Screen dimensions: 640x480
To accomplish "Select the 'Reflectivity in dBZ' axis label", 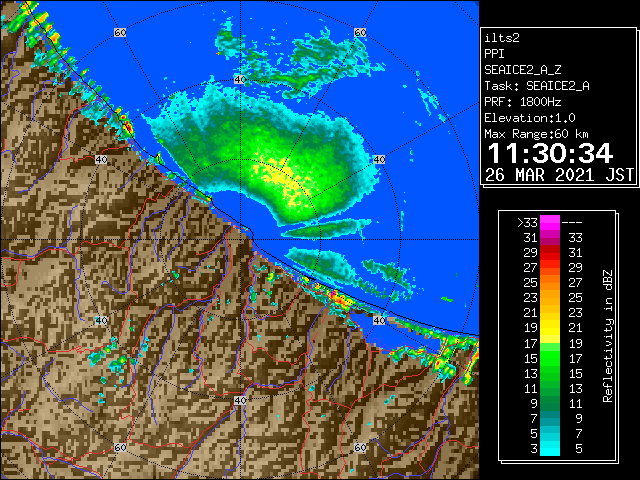I will (x=608, y=336).
